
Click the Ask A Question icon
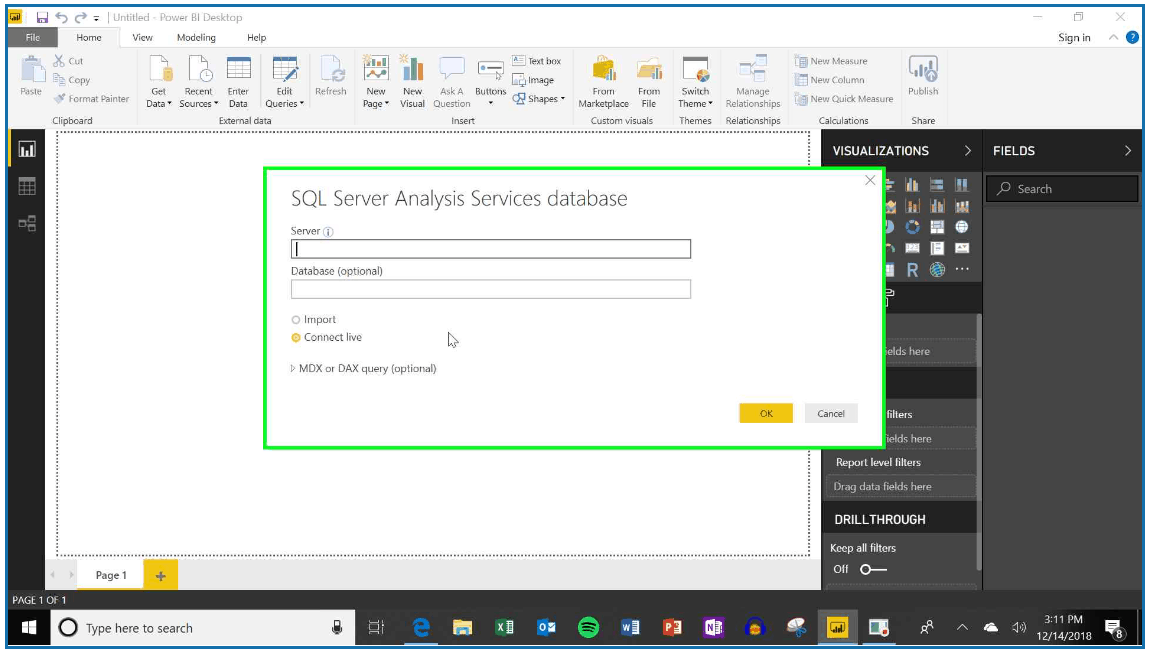[451, 70]
